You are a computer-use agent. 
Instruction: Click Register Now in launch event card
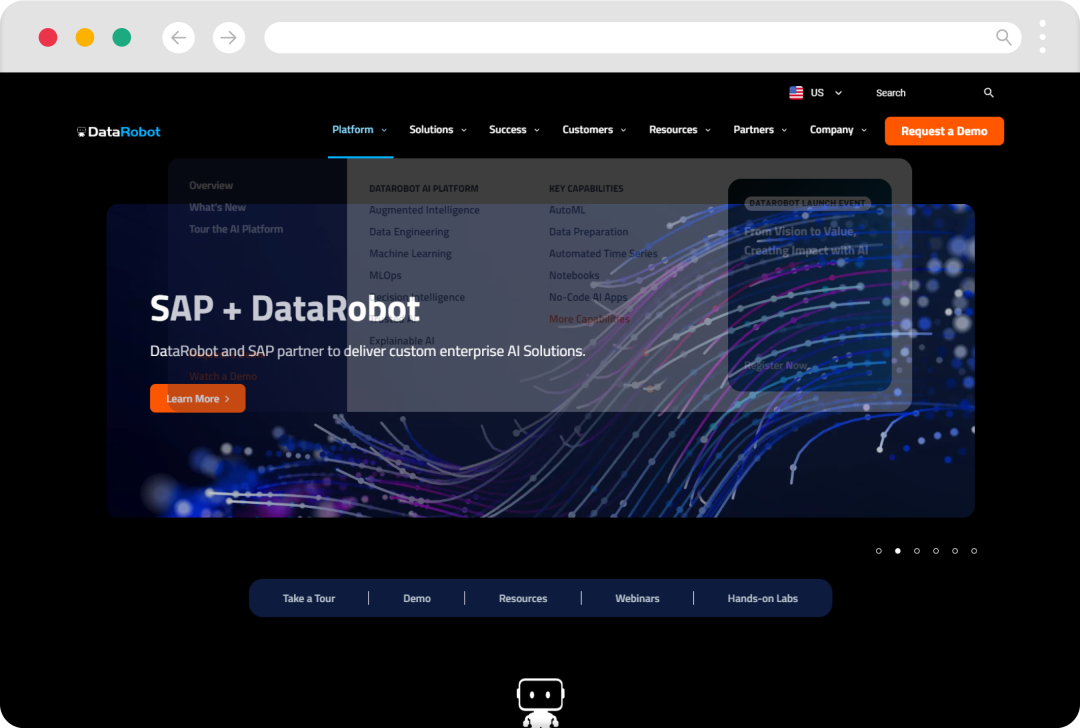click(776, 366)
